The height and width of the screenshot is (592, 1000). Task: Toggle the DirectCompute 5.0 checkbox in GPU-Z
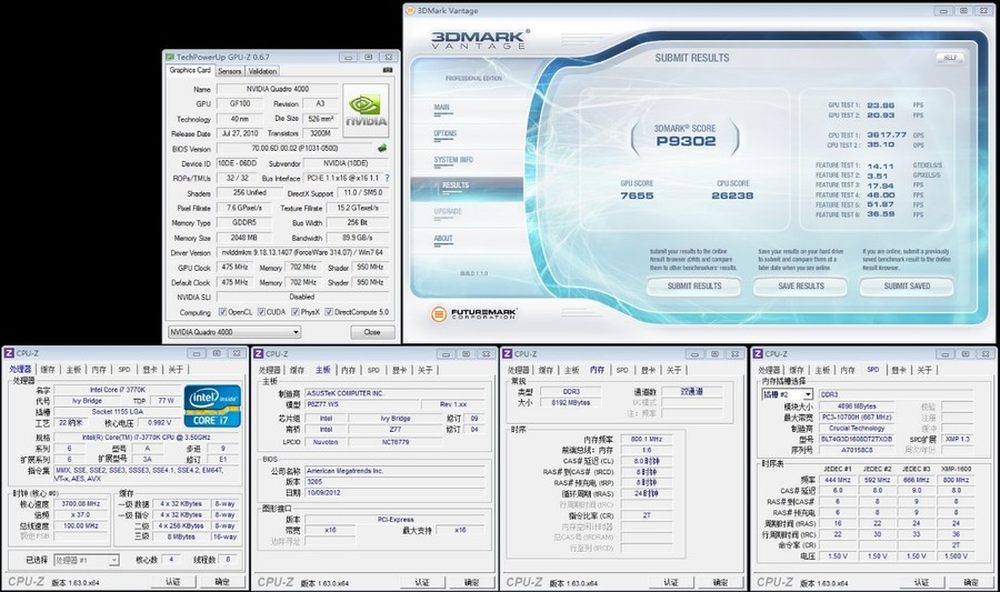(329, 312)
